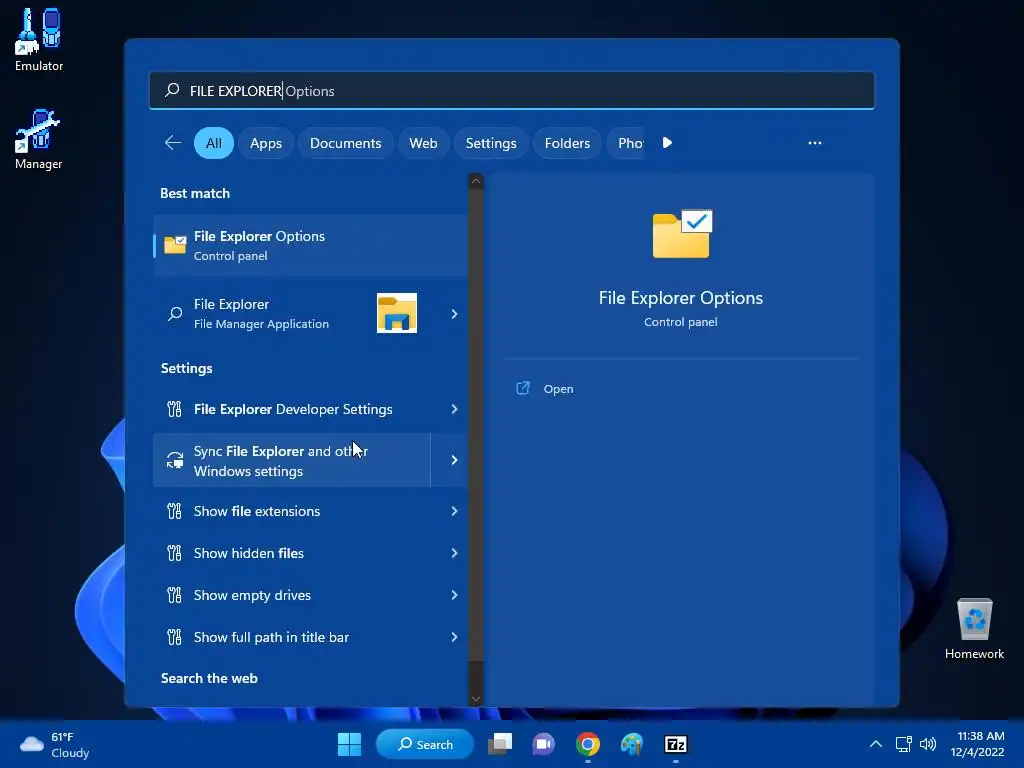Open 7-Zip from the taskbar

(x=675, y=744)
